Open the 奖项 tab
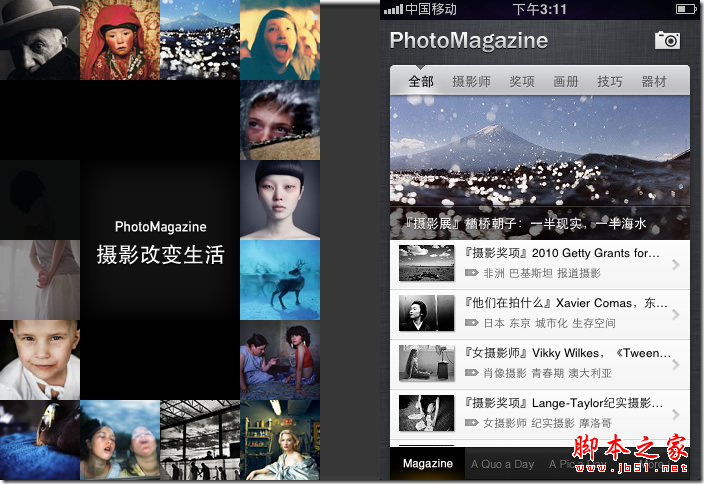The height and width of the screenshot is (484, 704). click(522, 82)
